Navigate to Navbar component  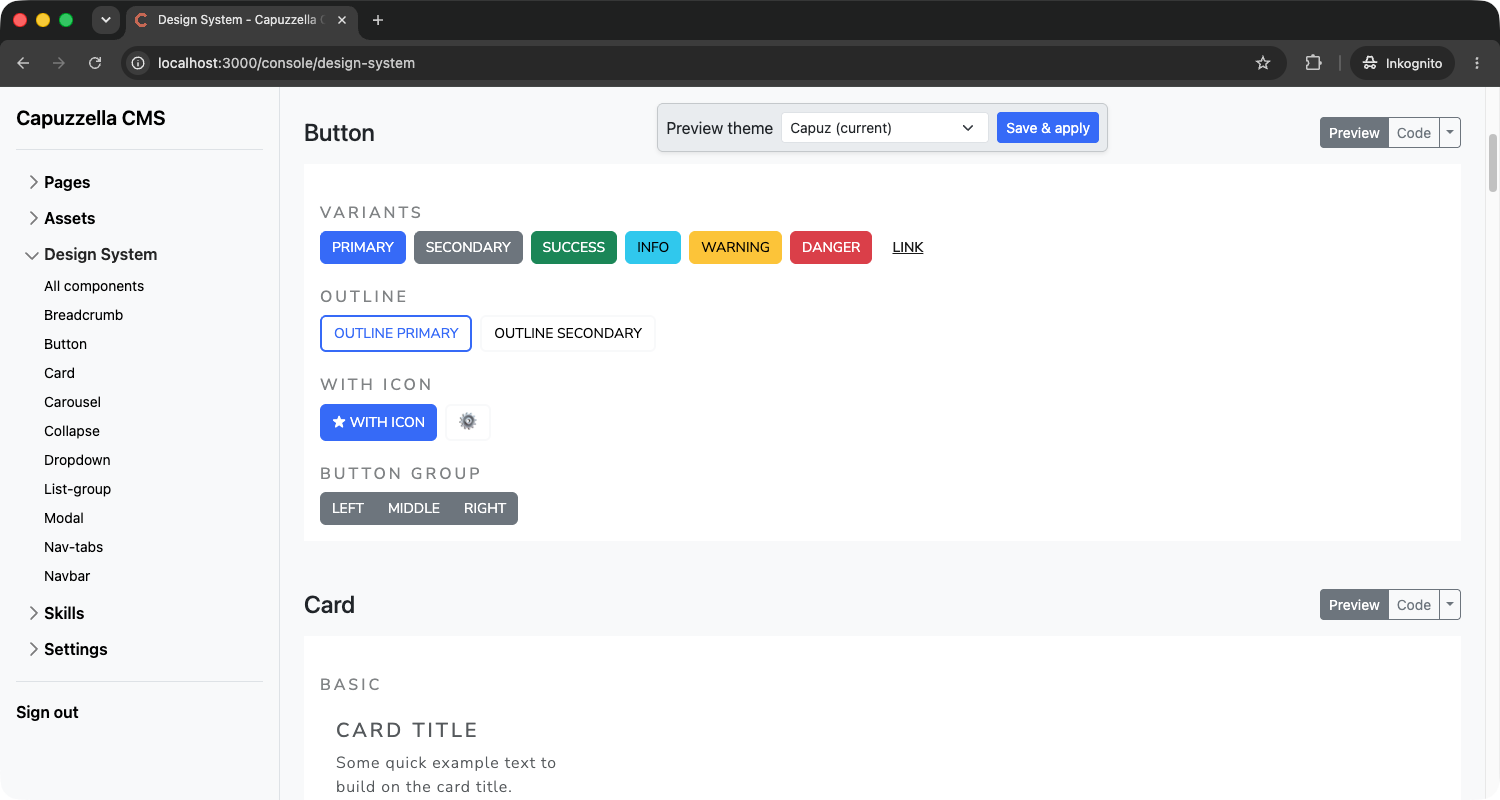point(67,576)
